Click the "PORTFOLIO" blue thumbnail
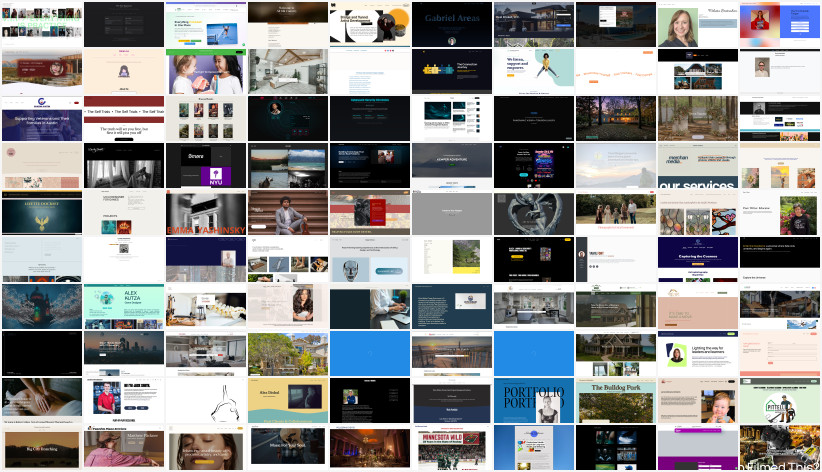Viewport: 822px width, 472px height. 534,401
